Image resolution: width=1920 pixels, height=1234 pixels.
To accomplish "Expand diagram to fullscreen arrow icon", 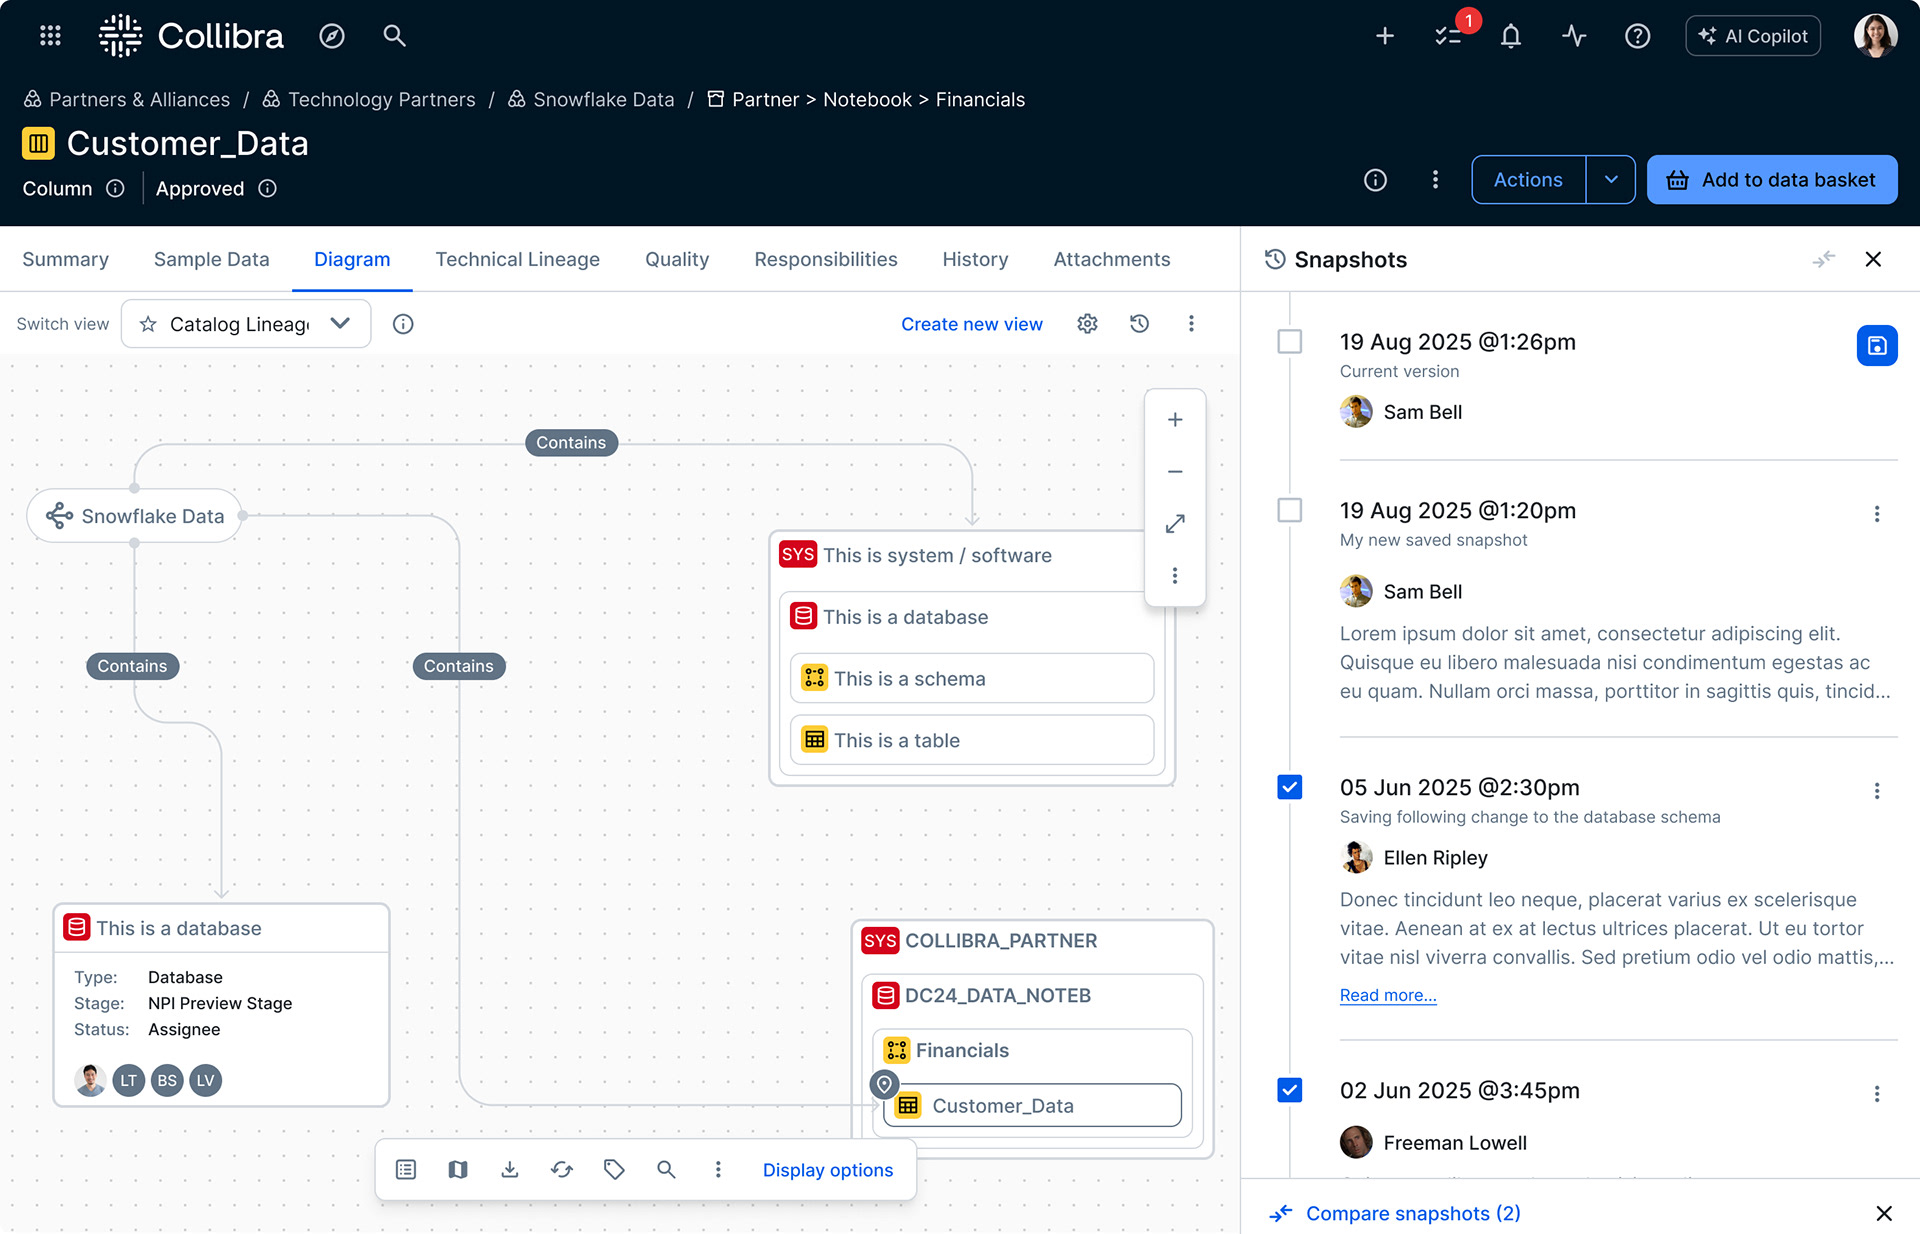I will (1175, 524).
